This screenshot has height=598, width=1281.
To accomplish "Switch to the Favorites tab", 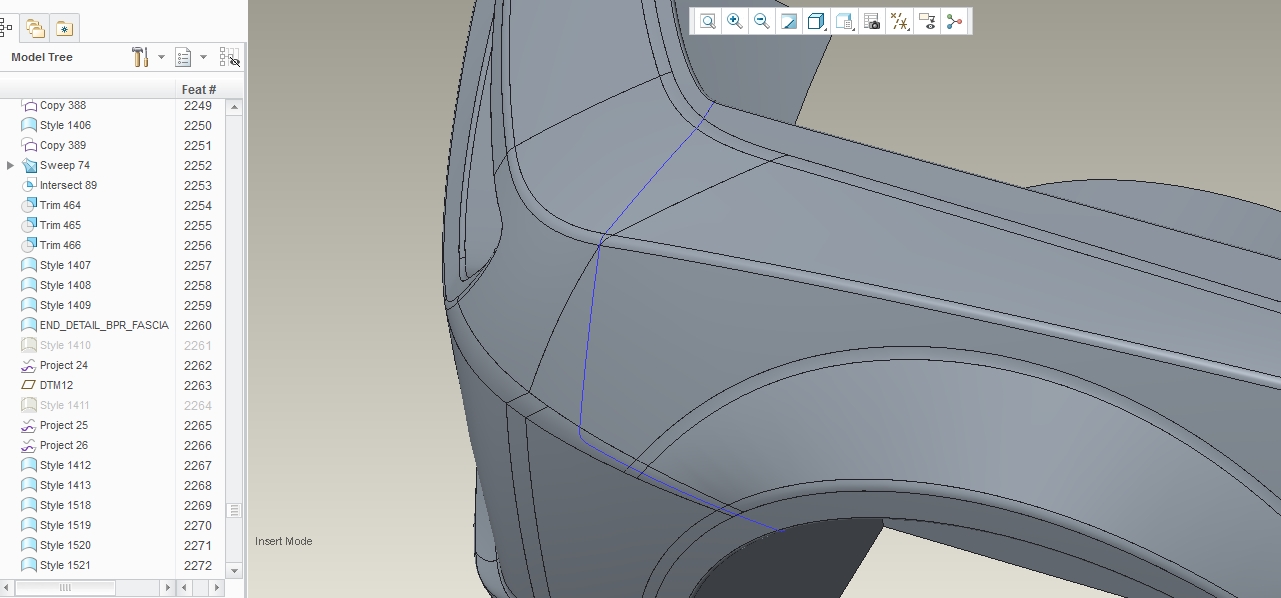I will click(64, 29).
